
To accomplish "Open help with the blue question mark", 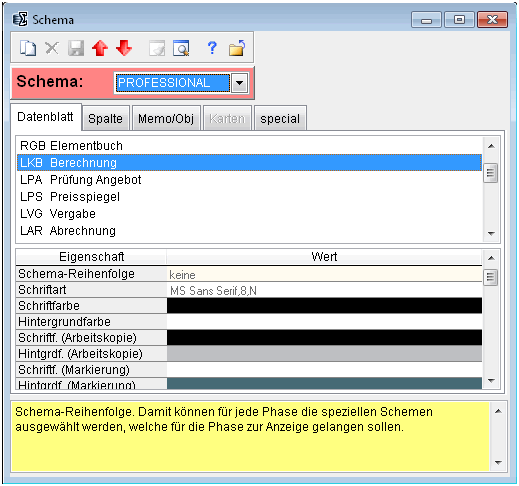I will pyautogui.click(x=212, y=48).
